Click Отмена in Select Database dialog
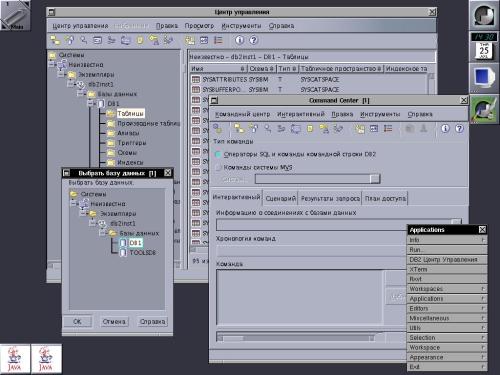 (114, 322)
